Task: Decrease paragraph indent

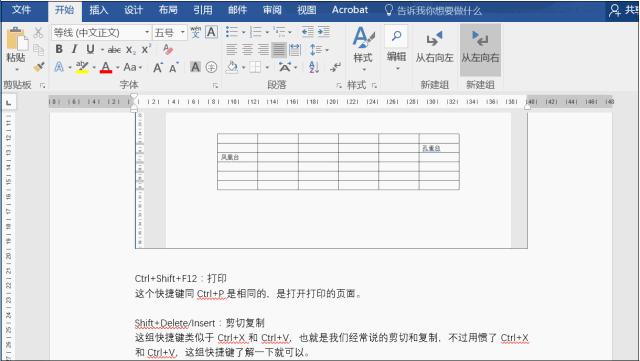Action: tap(307, 31)
